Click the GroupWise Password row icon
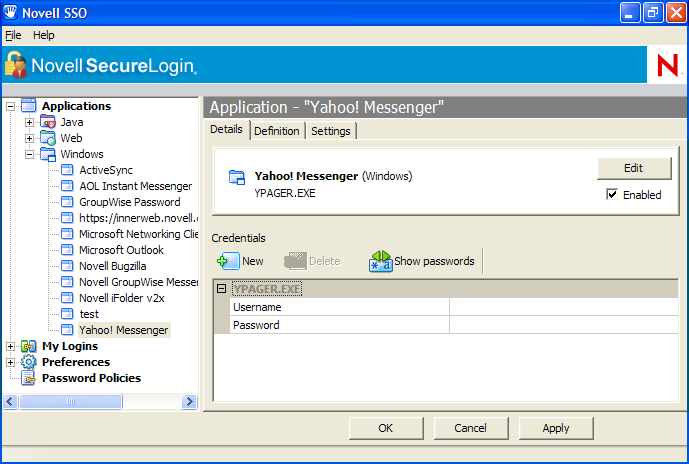Screen dimensions: 689x464 [x=67, y=202]
